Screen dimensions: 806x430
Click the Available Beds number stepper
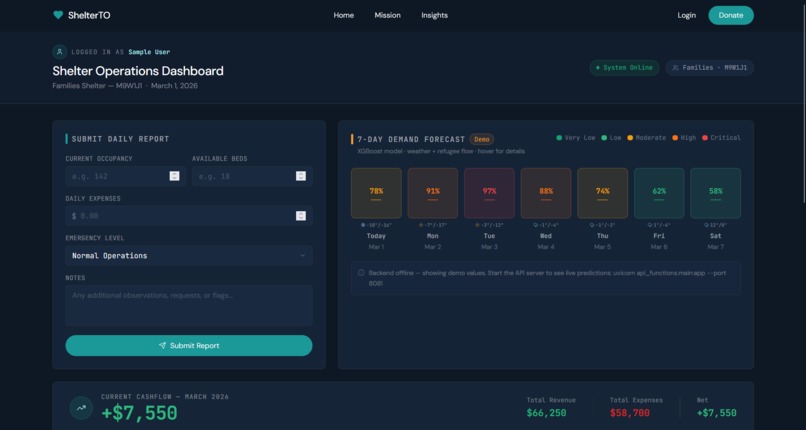click(x=301, y=176)
